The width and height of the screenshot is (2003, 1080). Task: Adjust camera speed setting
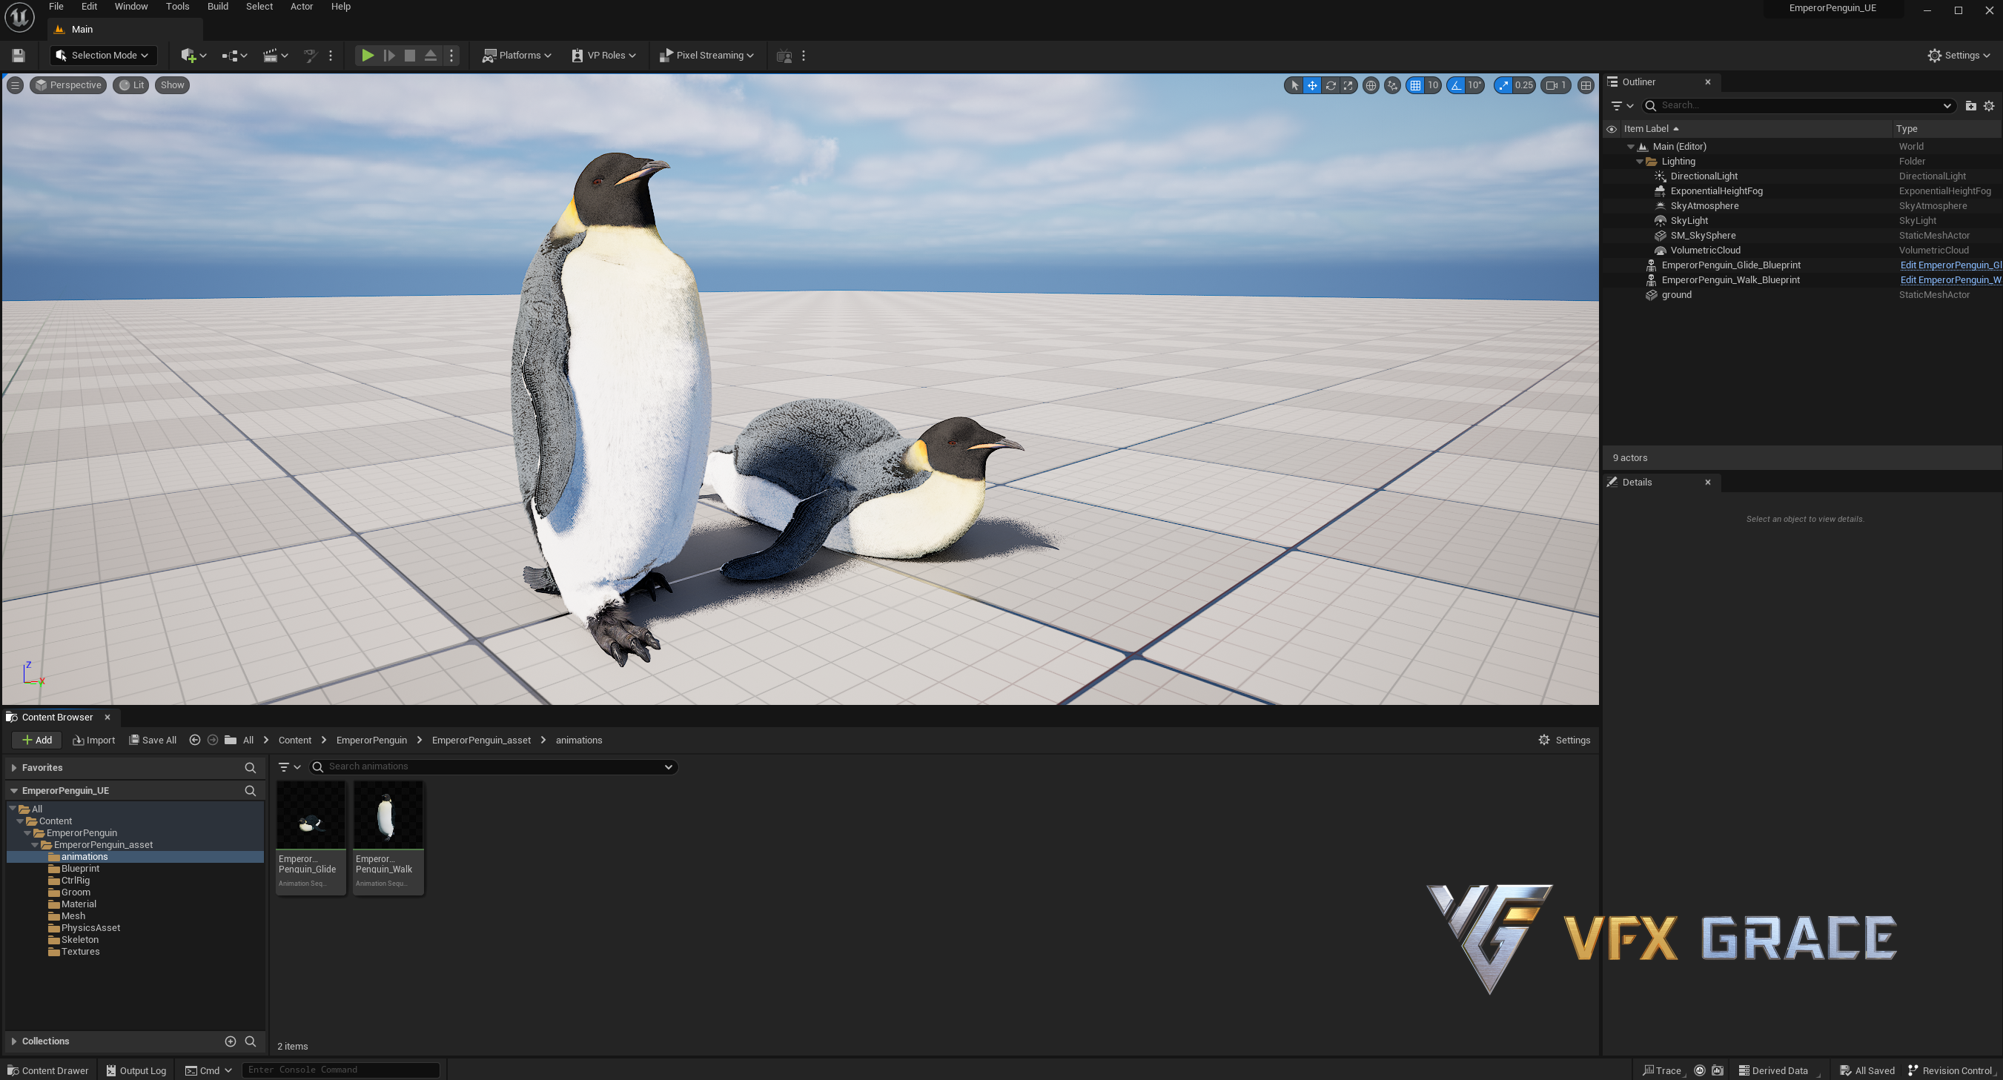pyautogui.click(x=1556, y=86)
